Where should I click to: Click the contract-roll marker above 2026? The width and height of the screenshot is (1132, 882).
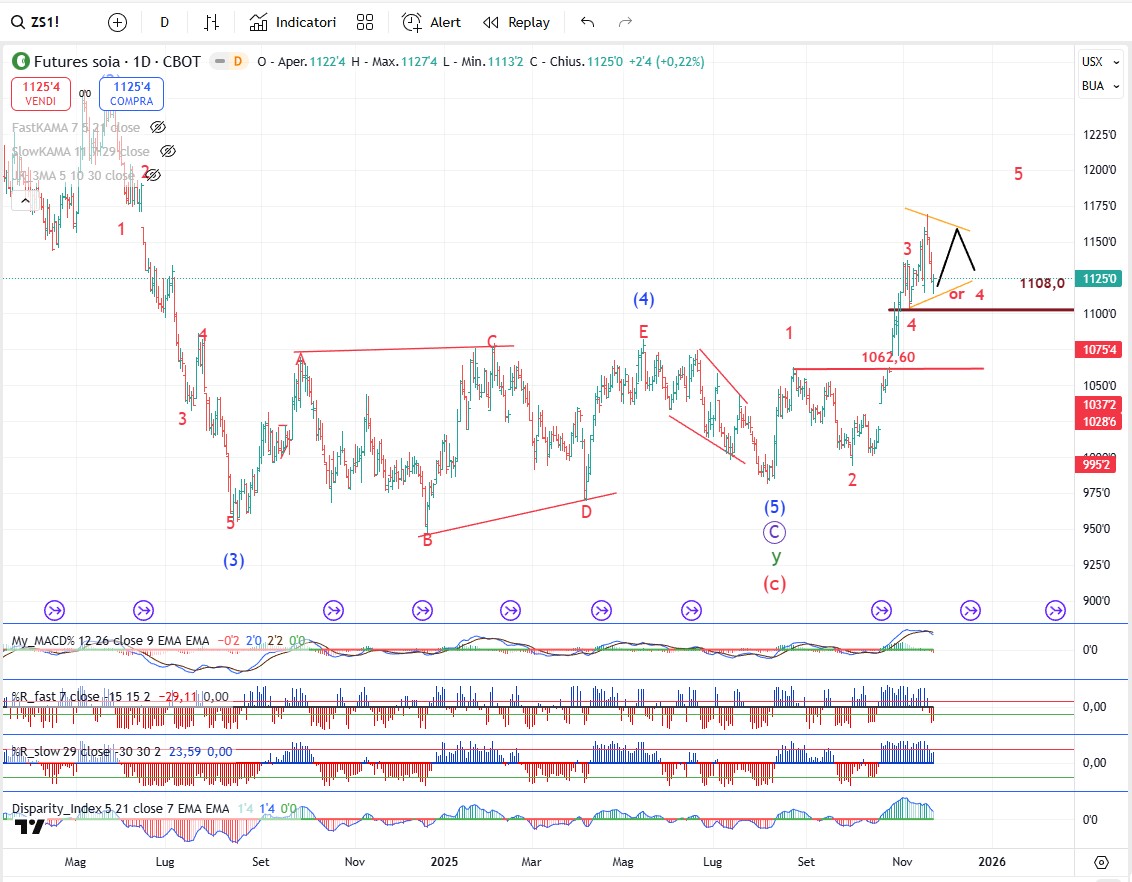point(970,611)
